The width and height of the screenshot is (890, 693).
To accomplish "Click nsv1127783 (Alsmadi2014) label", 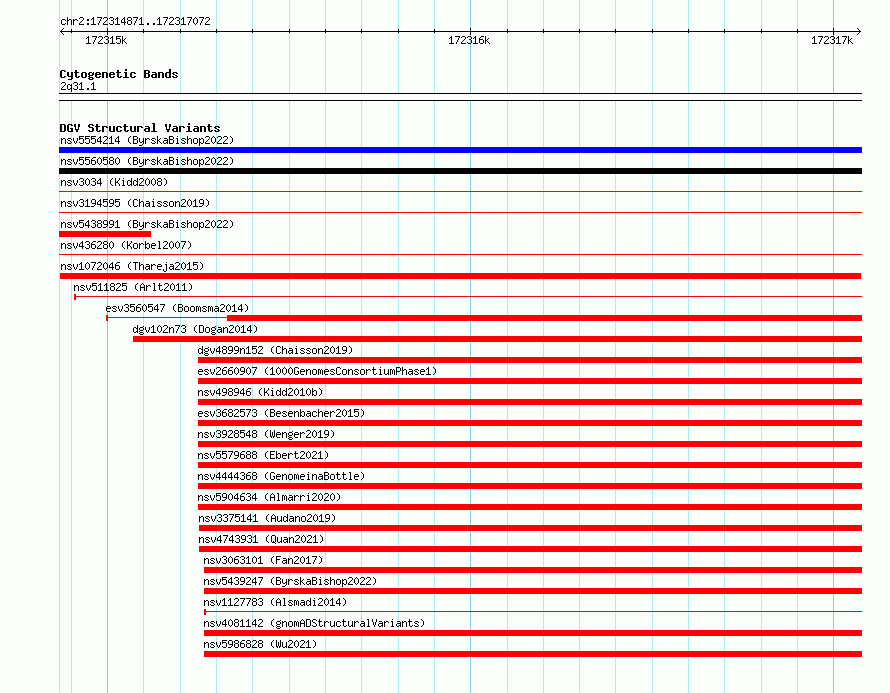I will pyautogui.click(x=275, y=602).
